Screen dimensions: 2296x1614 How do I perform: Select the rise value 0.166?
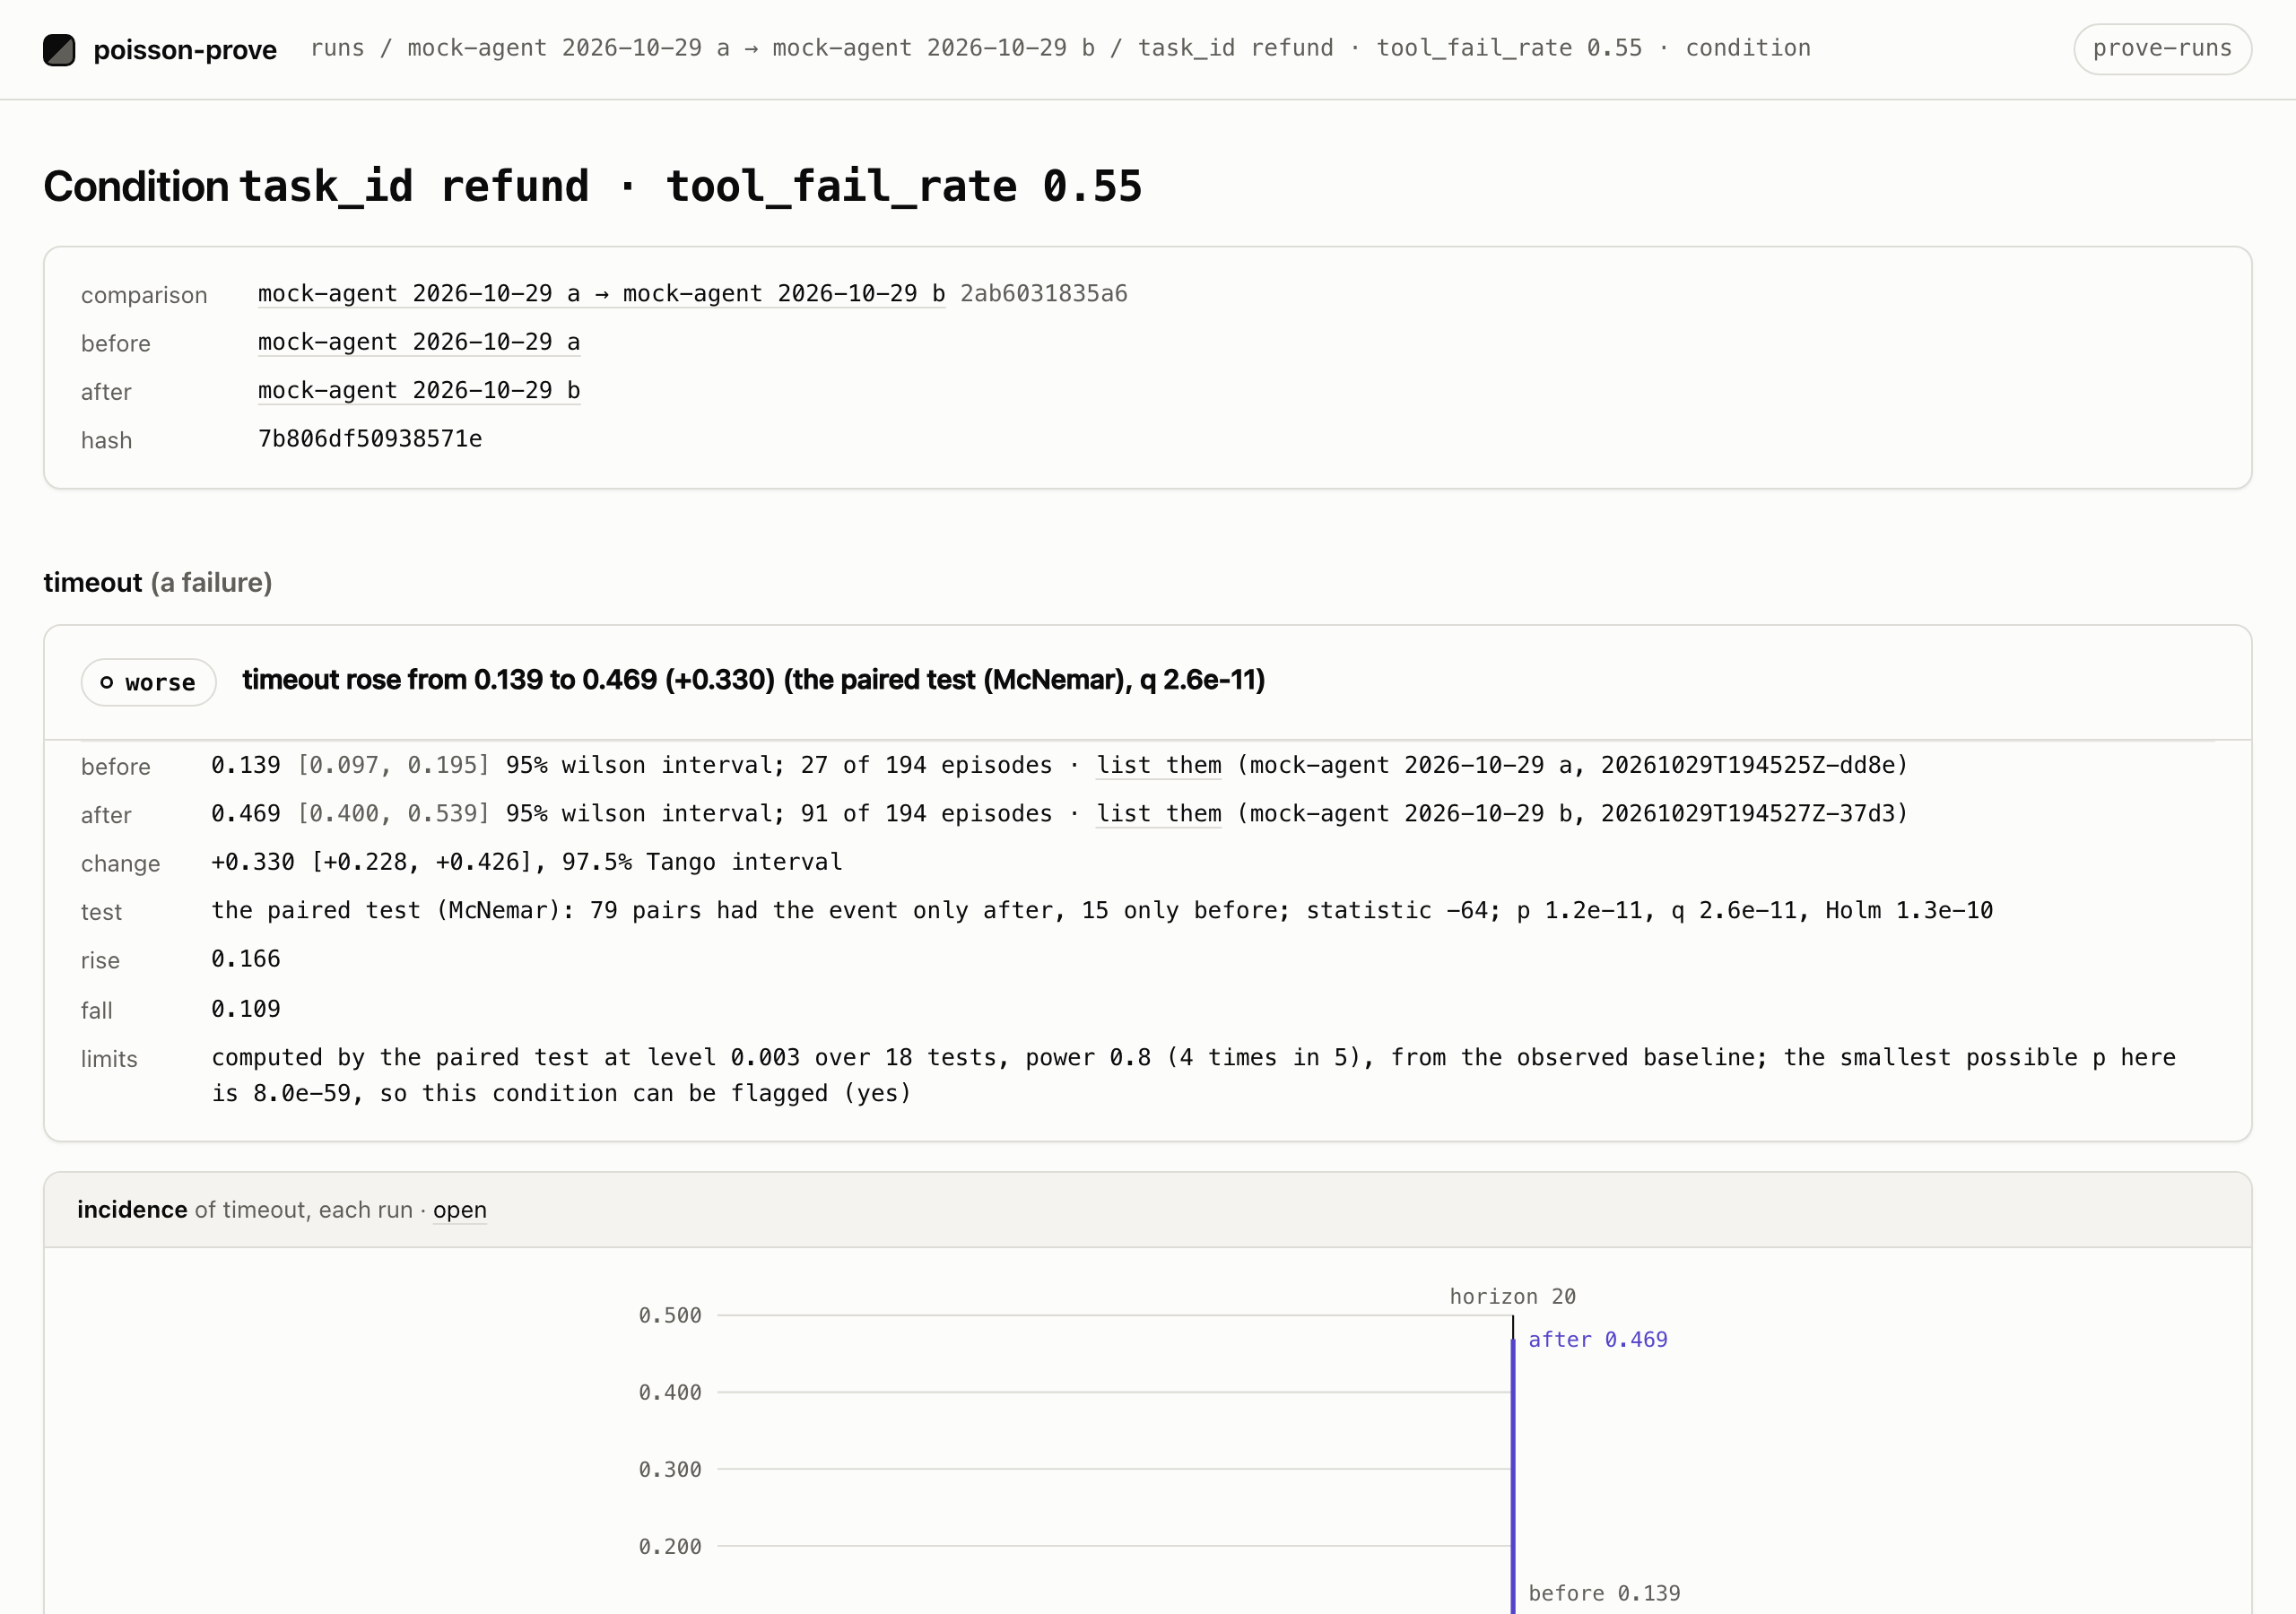[x=245, y=959]
